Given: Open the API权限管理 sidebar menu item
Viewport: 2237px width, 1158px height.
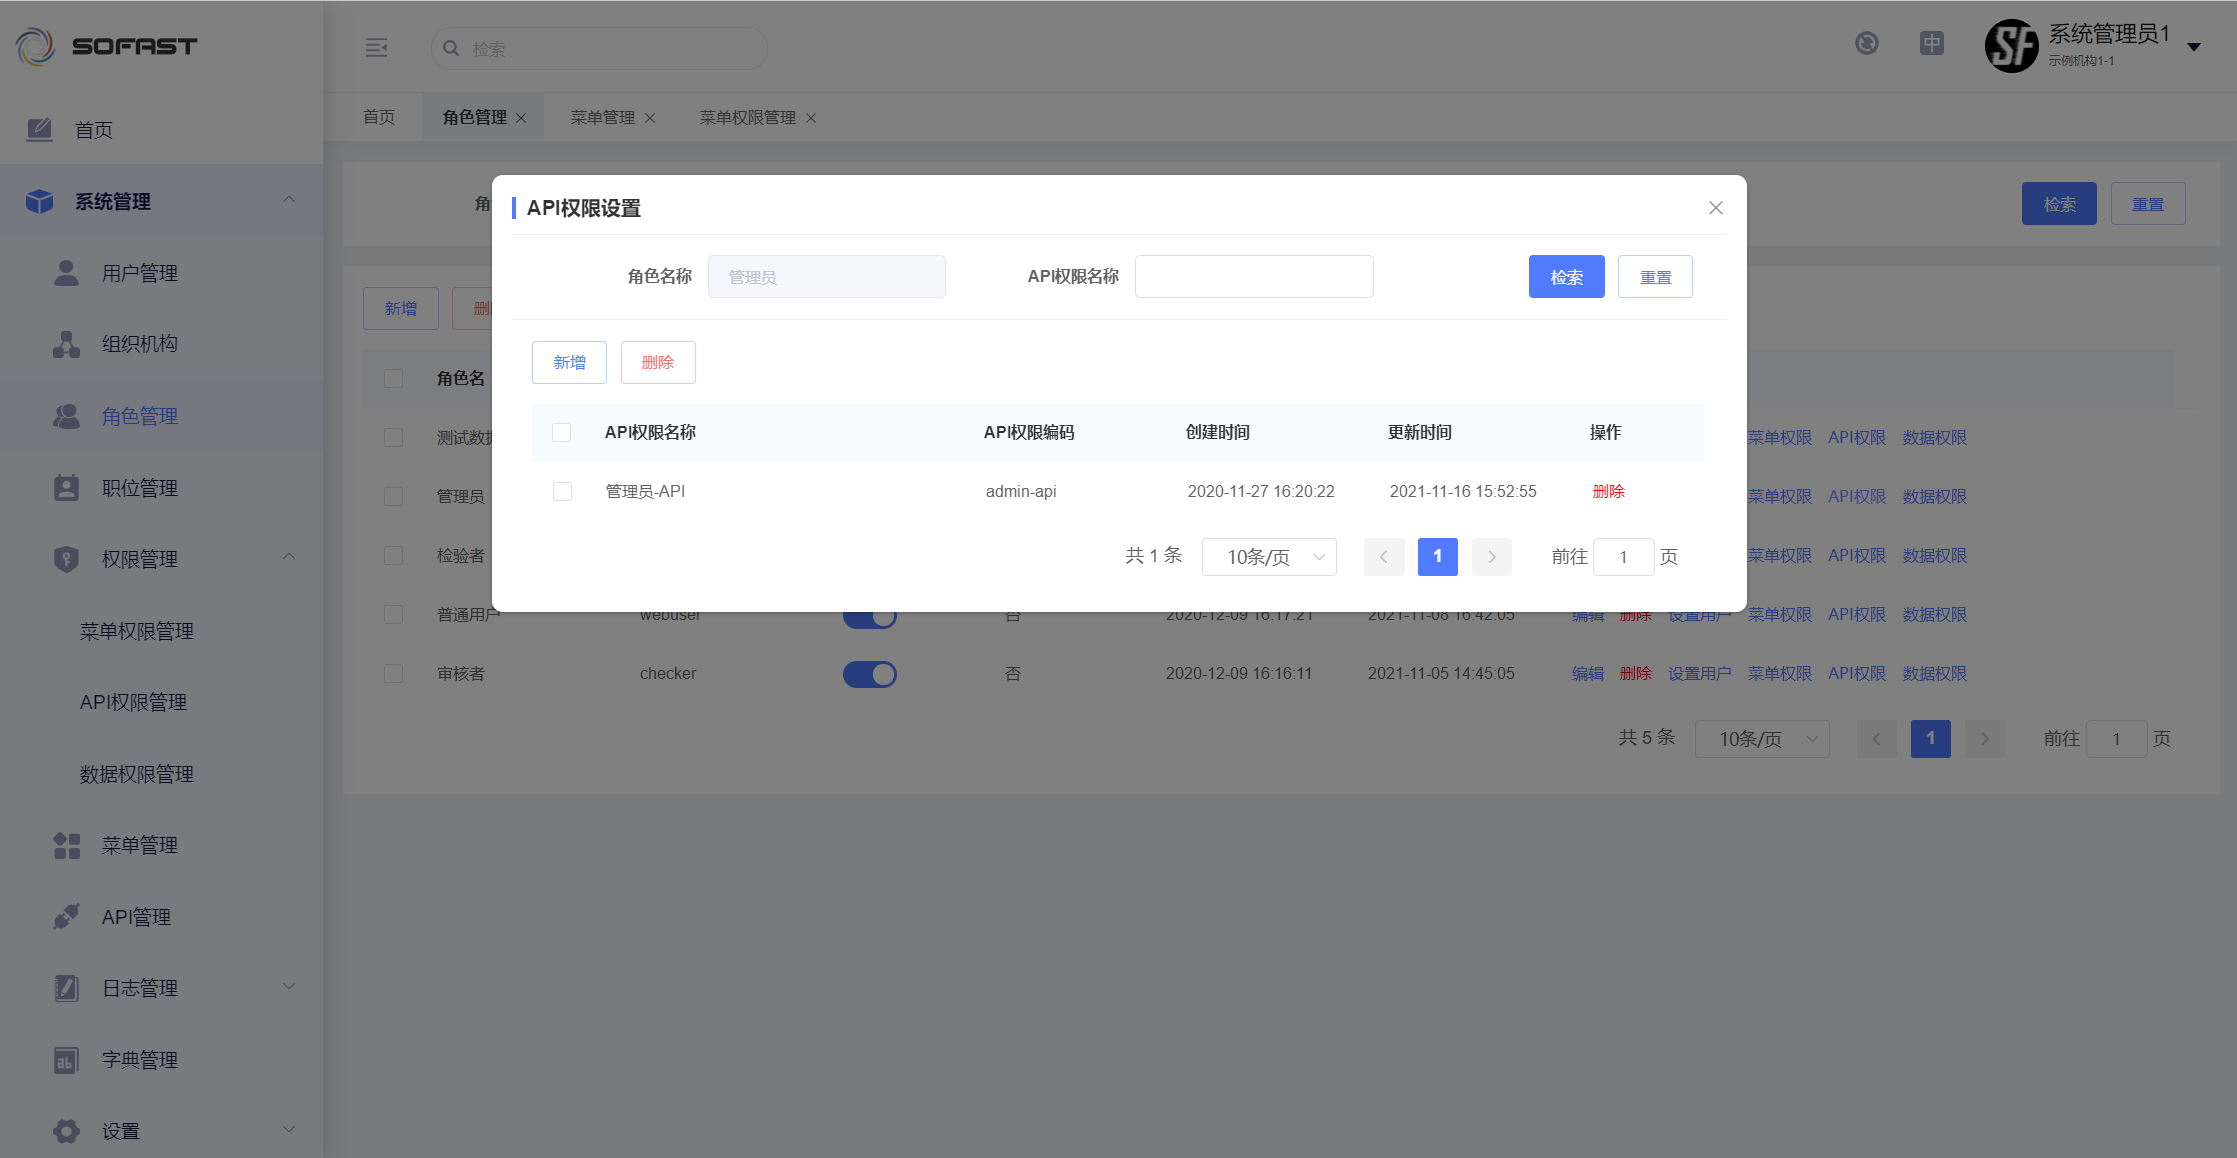Looking at the screenshot, I should tap(133, 702).
